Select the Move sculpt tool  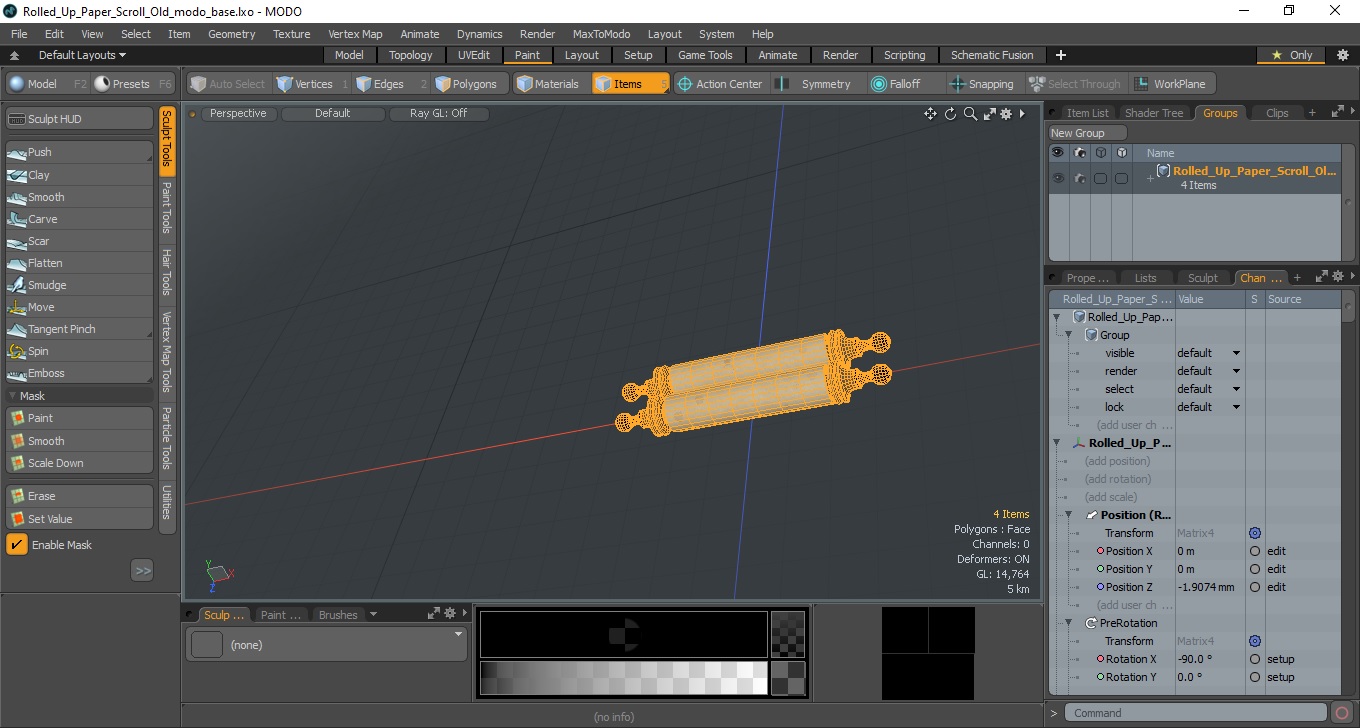coord(80,307)
